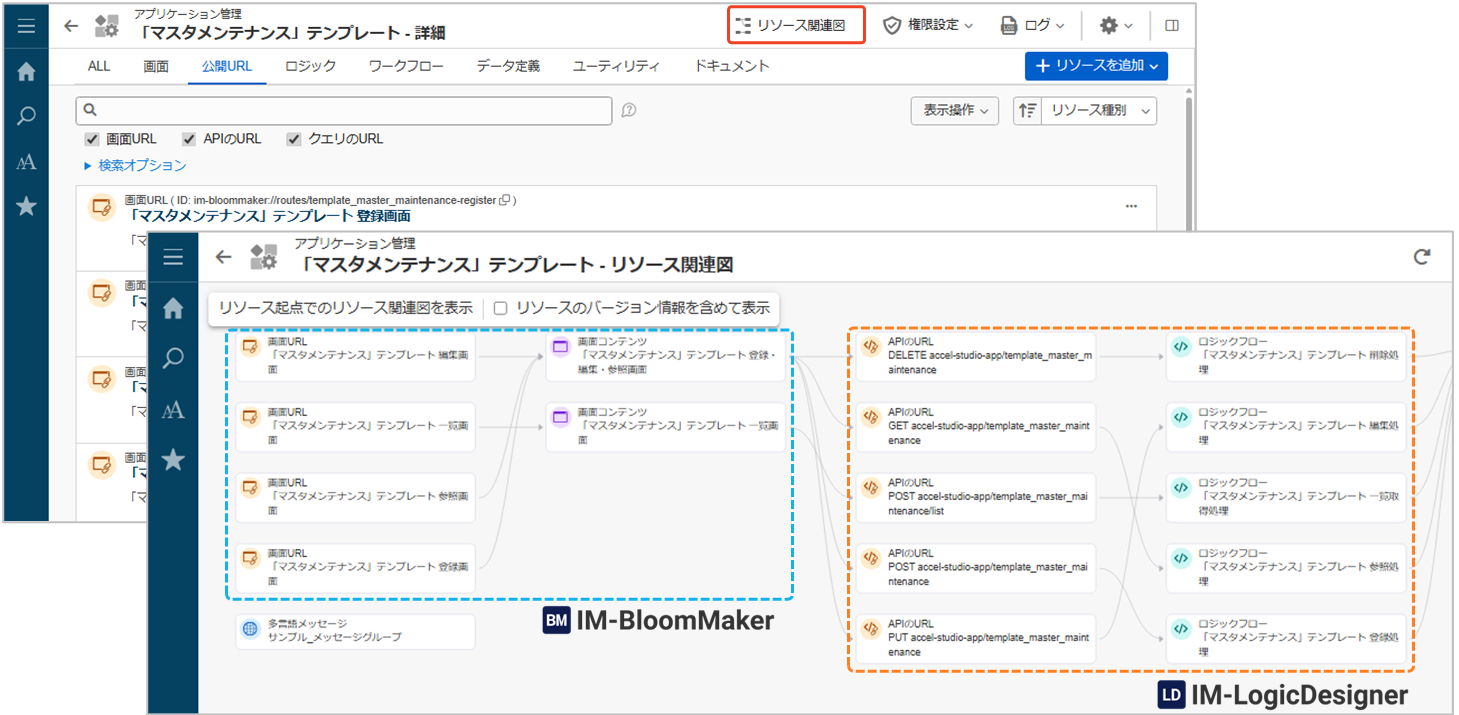Viewport: 1459px width, 715px height.
Task: Click the back arrow in the front window
Action: click(223, 257)
